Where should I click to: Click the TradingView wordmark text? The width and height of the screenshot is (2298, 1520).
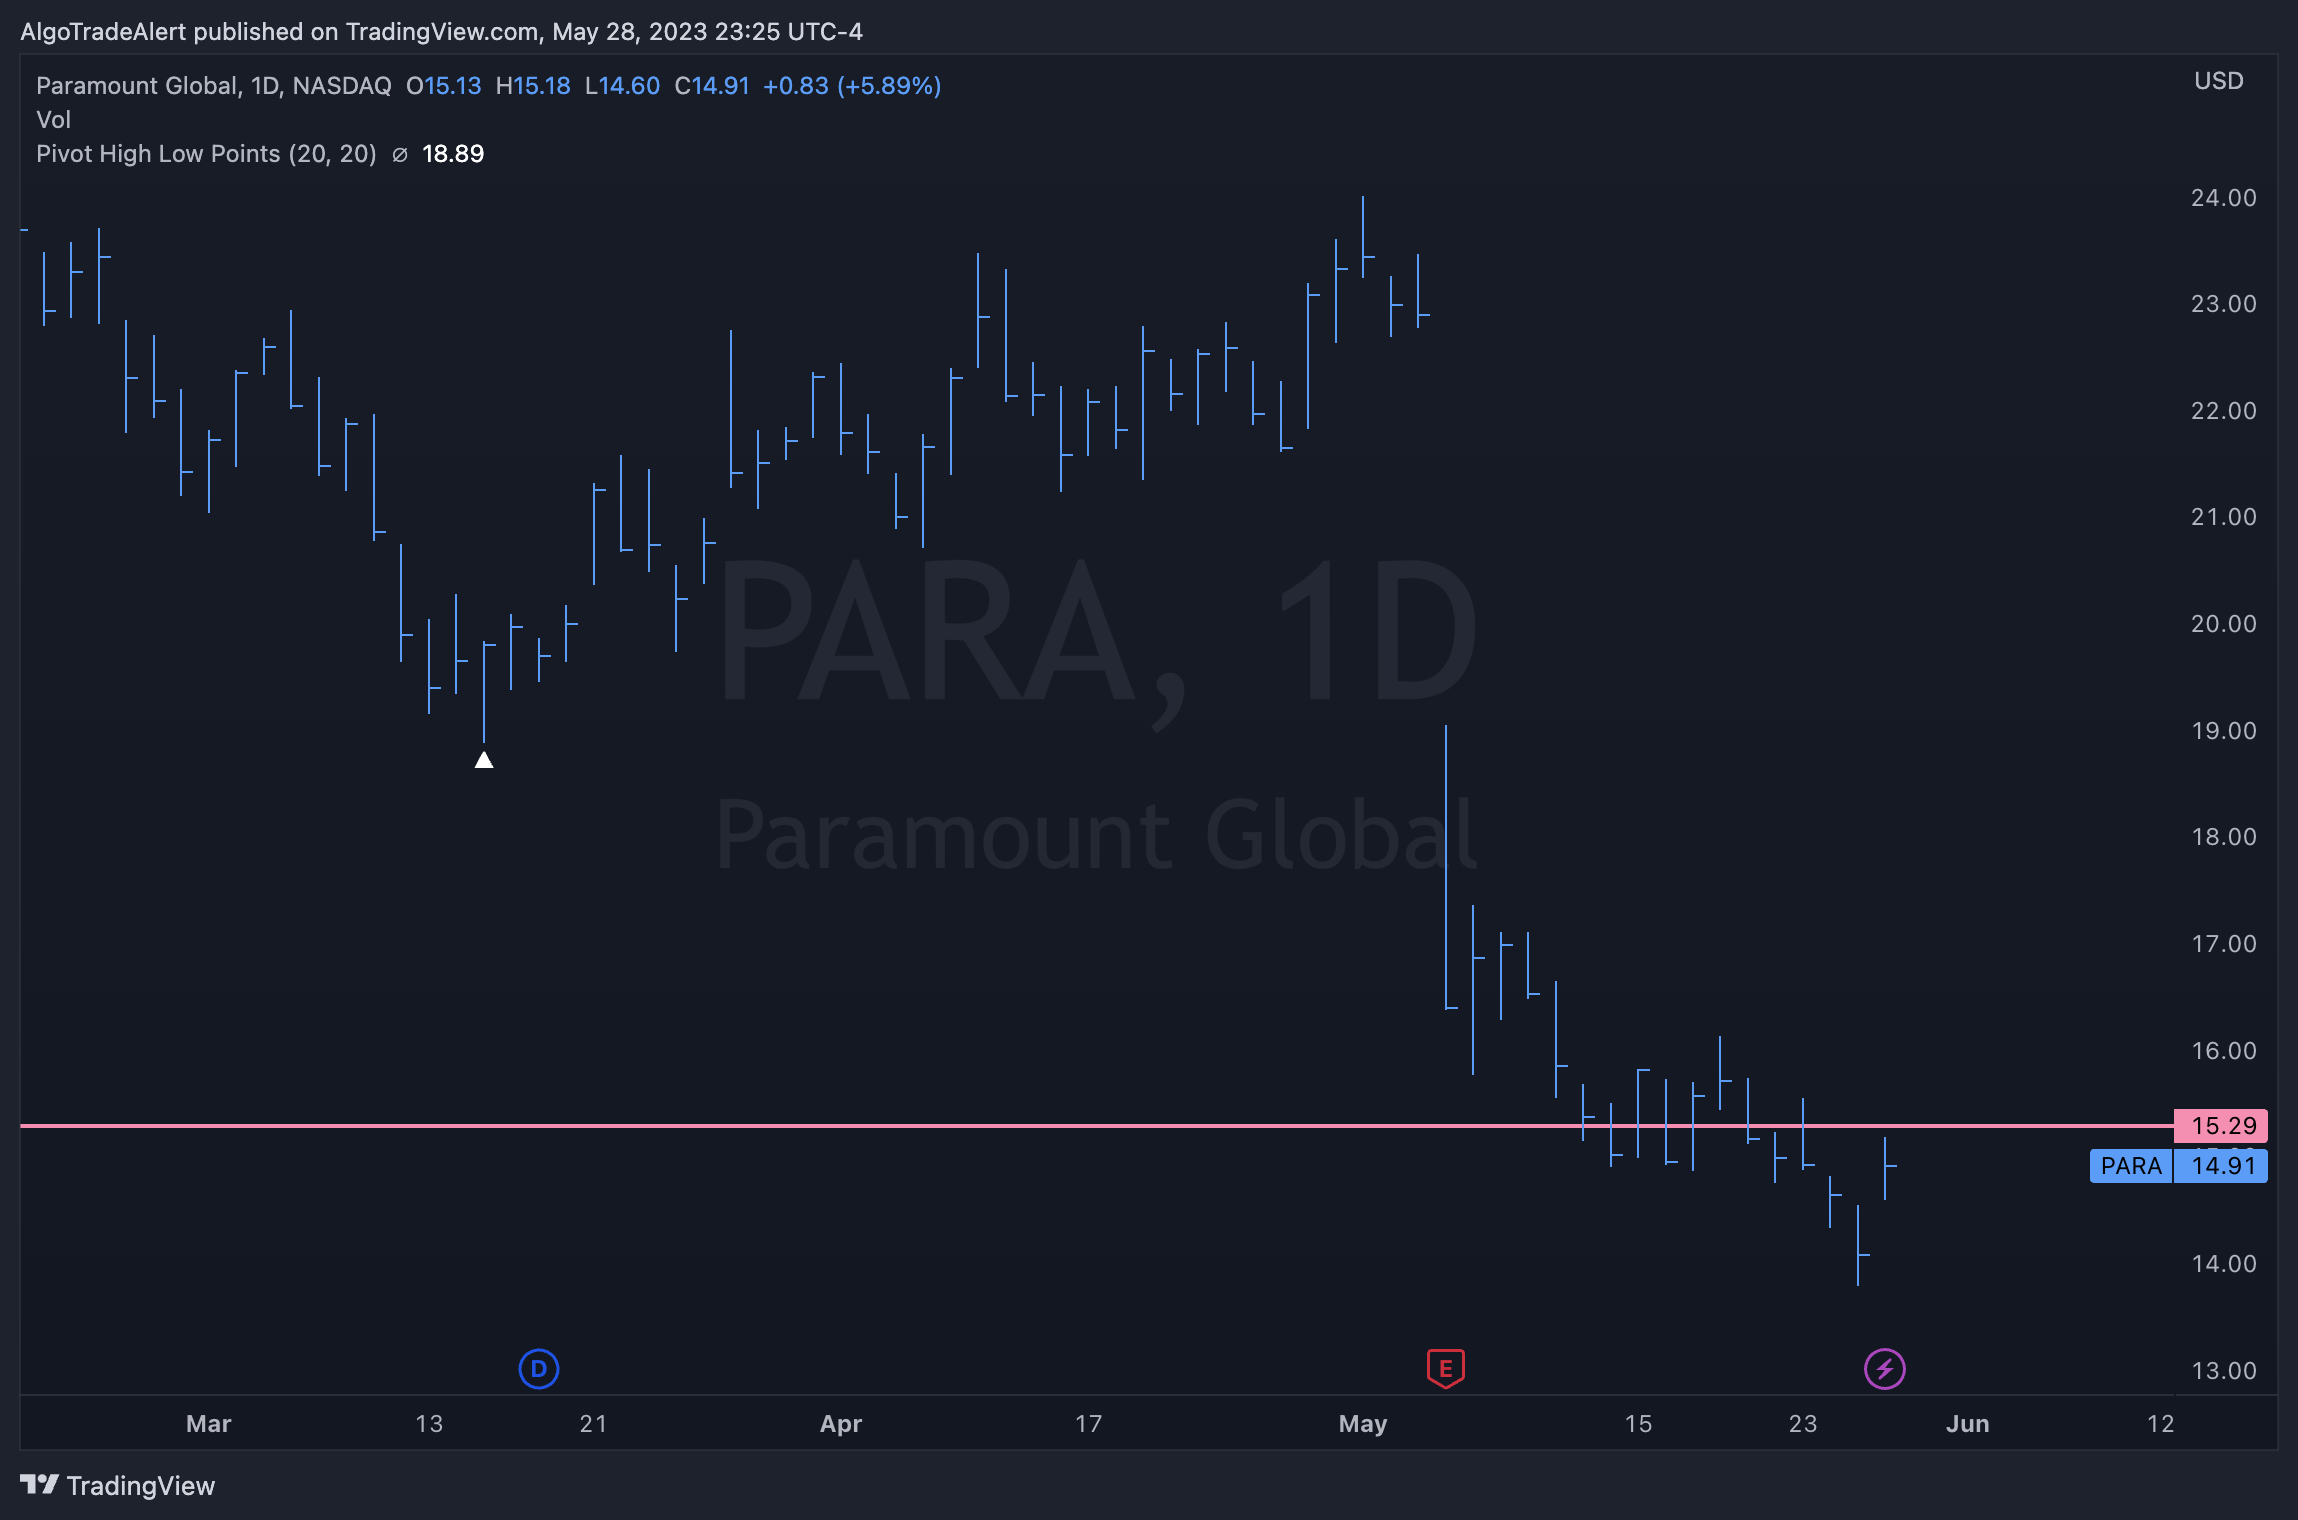[x=141, y=1486]
